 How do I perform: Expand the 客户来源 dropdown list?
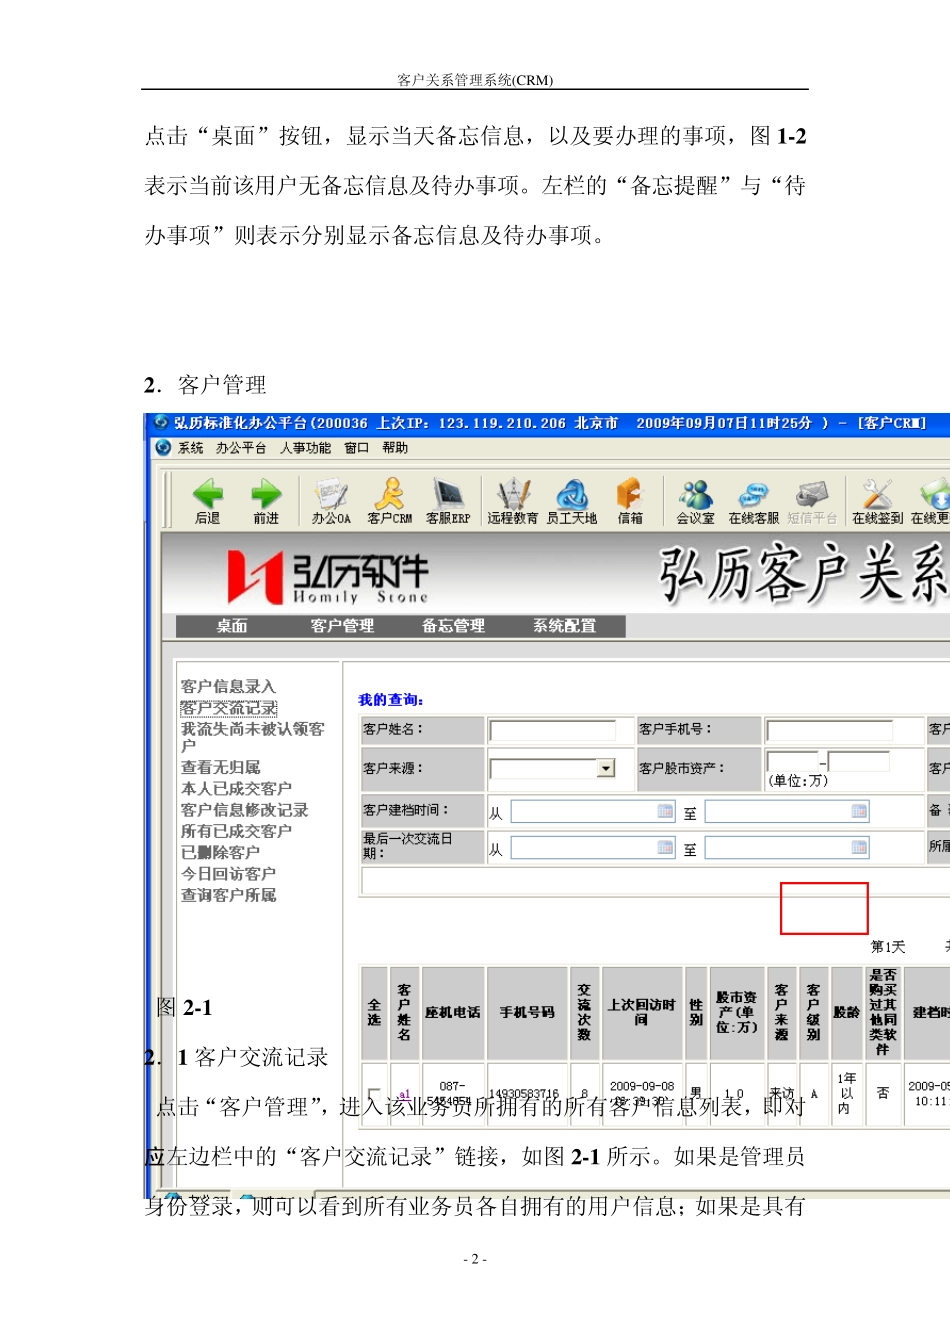point(606,768)
